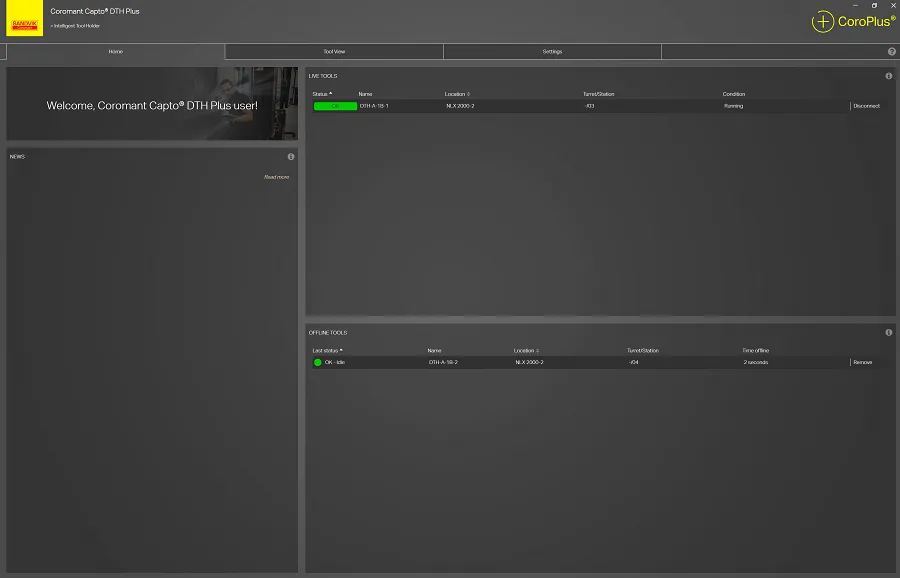Open the help question mark icon
Viewport: 900px width, 578px height.
tap(891, 51)
